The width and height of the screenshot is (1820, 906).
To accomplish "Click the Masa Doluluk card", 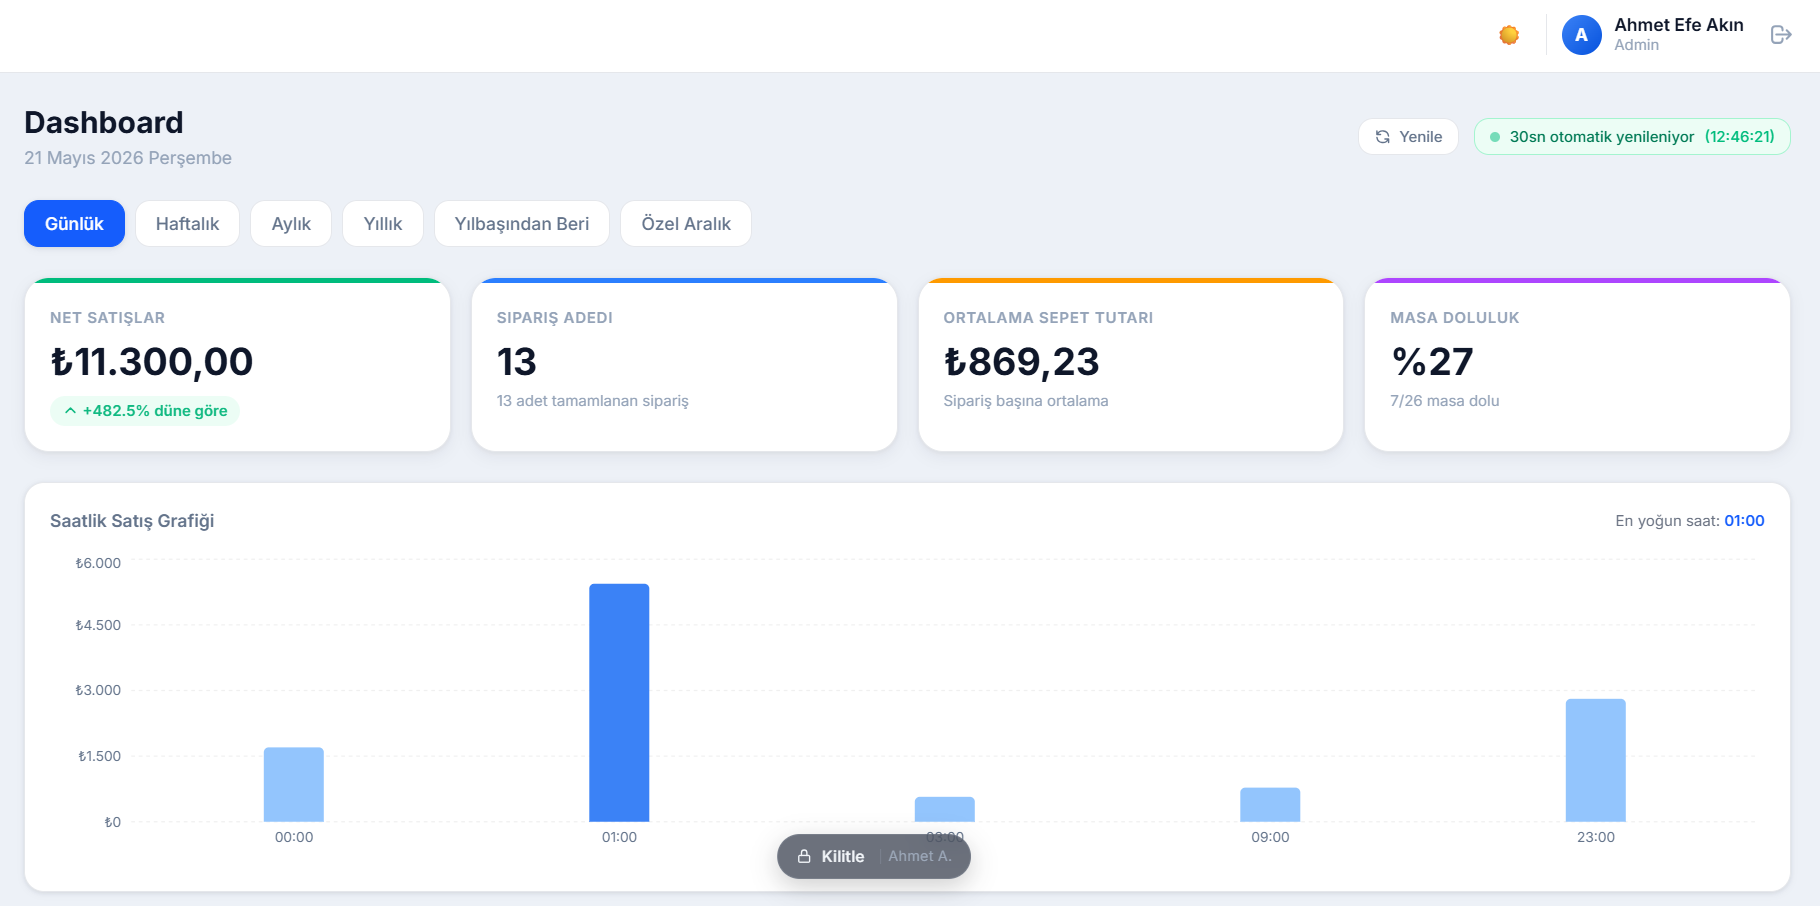I will (x=1577, y=365).
